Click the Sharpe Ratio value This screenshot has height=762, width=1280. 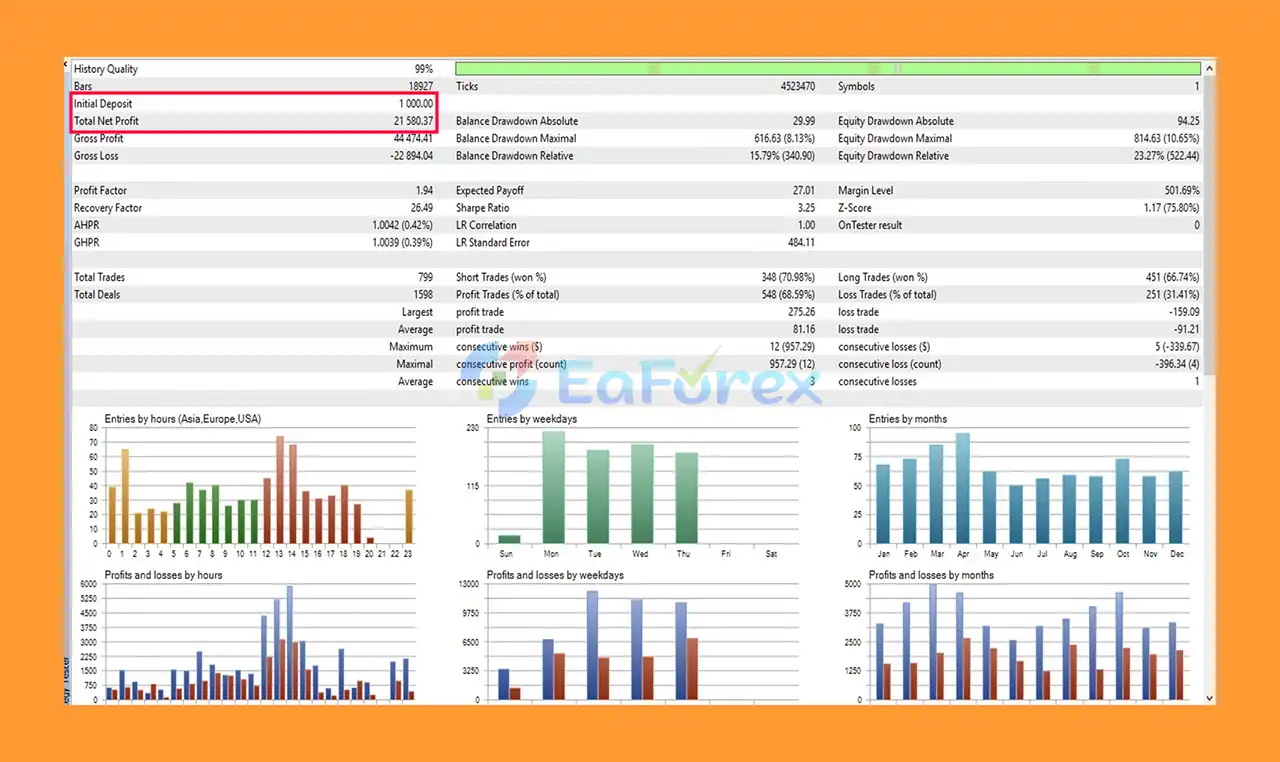click(x=804, y=208)
